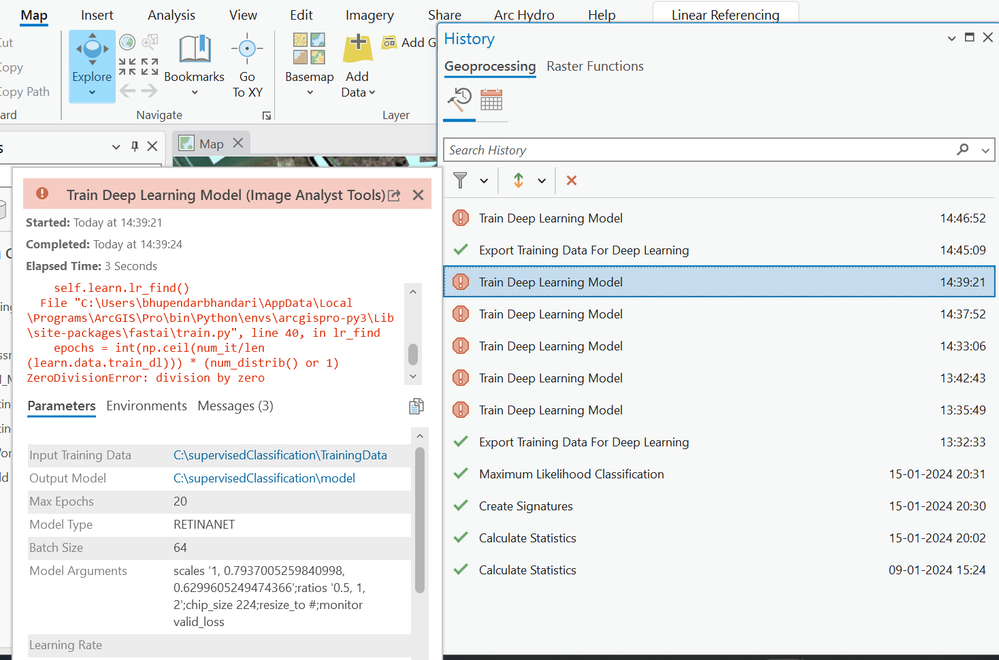Click the Navigate group launcher icon
The image size is (999, 660).
click(266, 115)
